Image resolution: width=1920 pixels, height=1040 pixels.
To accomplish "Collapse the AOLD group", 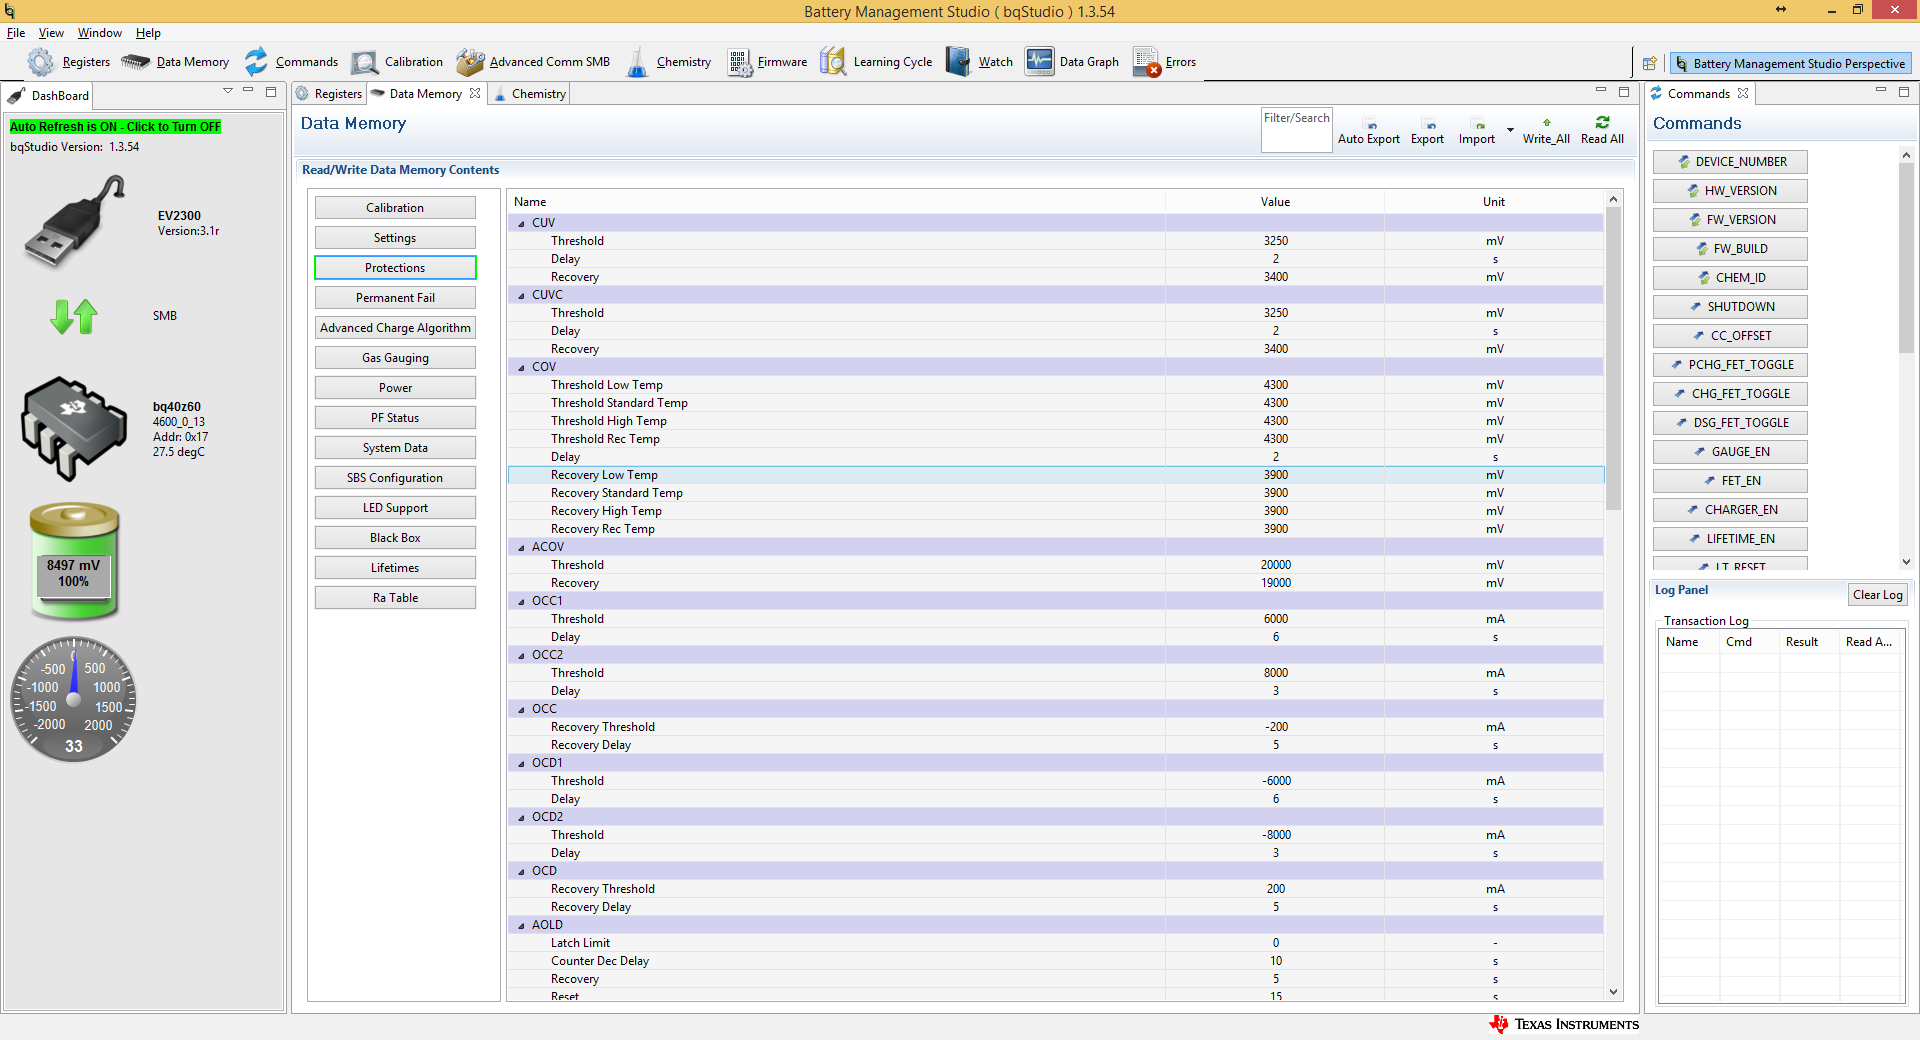I will [521, 926].
